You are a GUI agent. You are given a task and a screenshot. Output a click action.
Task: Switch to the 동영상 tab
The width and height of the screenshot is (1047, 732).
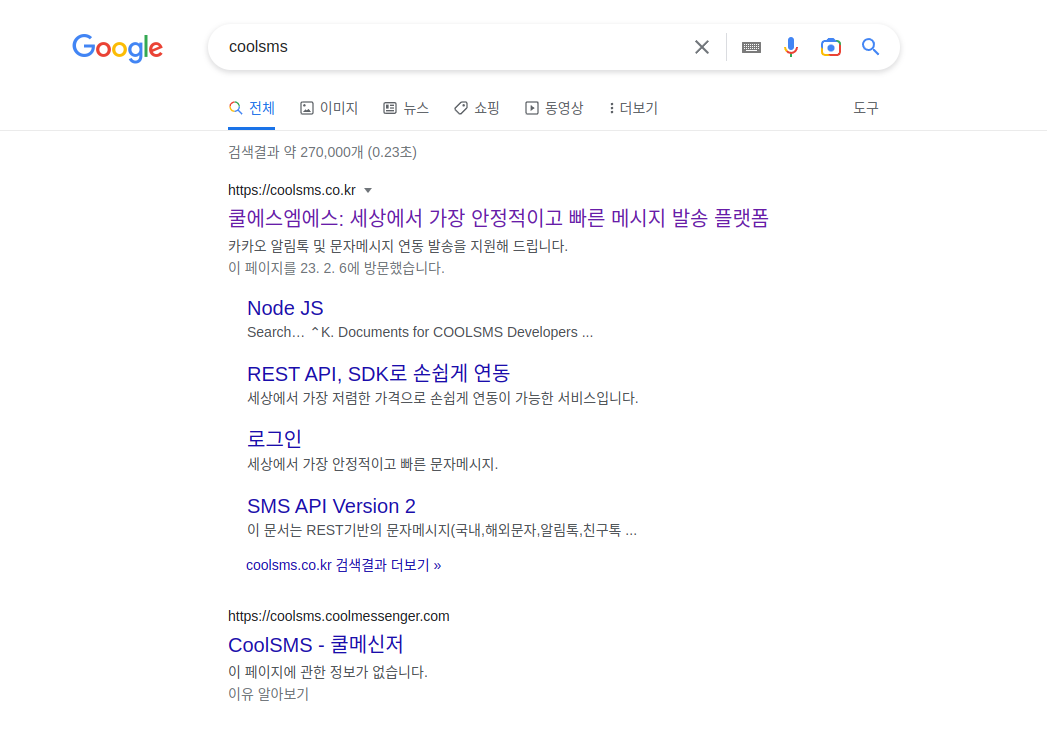coord(554,108)
